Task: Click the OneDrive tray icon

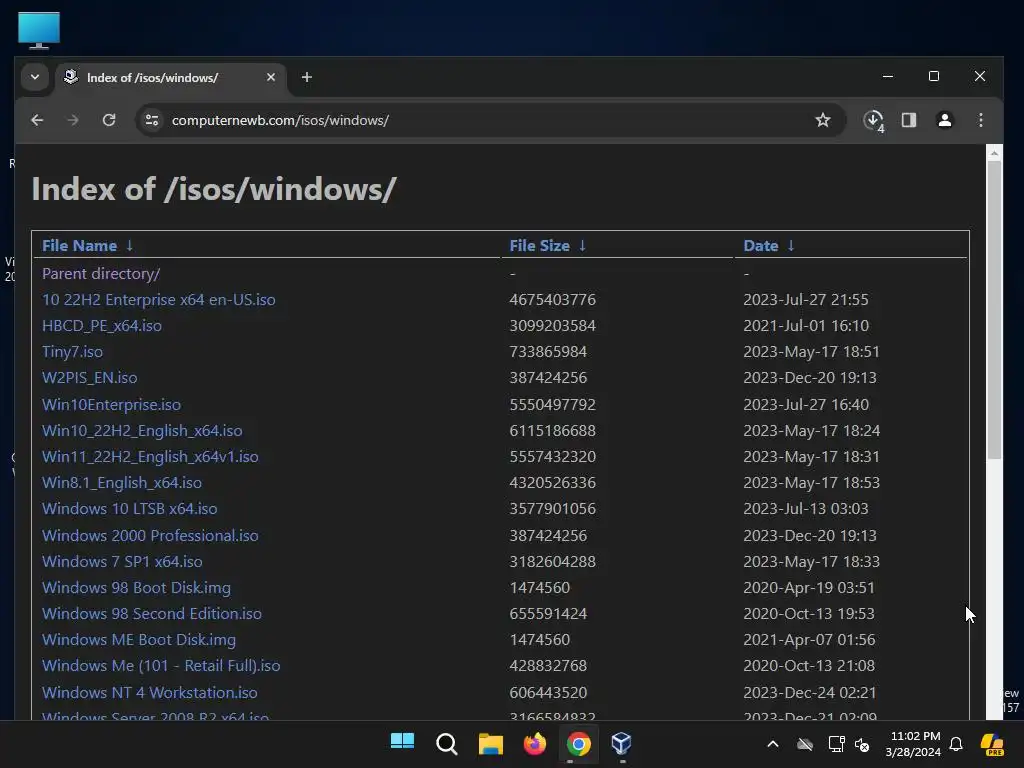Action: 805,744
